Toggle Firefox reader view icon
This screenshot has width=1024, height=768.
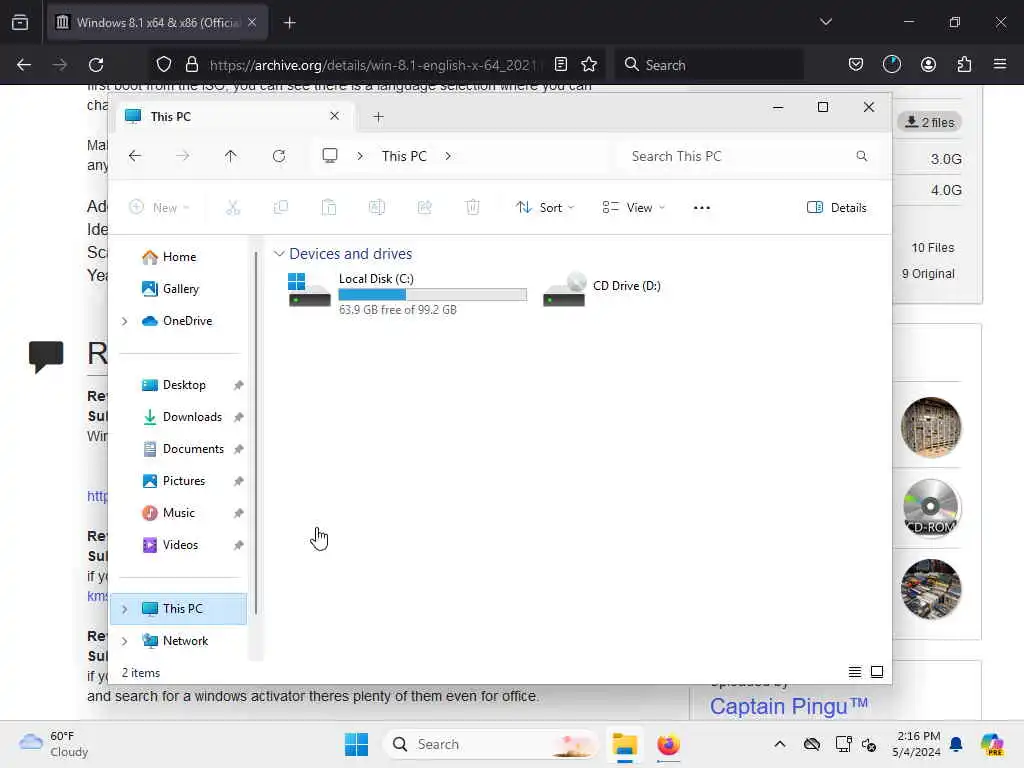[x=560, y=65]
